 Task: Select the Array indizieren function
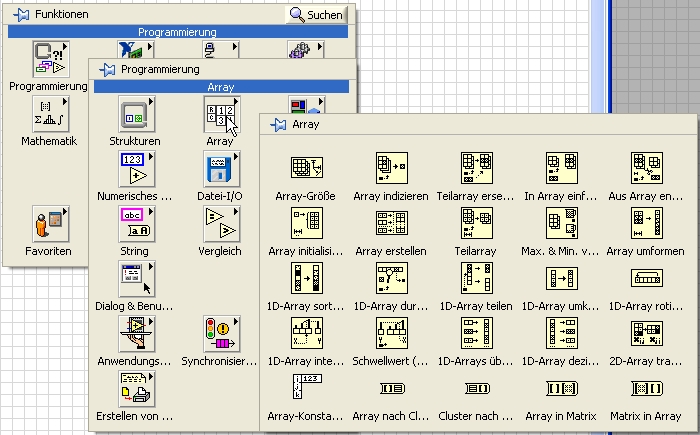(x=392, y=168)
